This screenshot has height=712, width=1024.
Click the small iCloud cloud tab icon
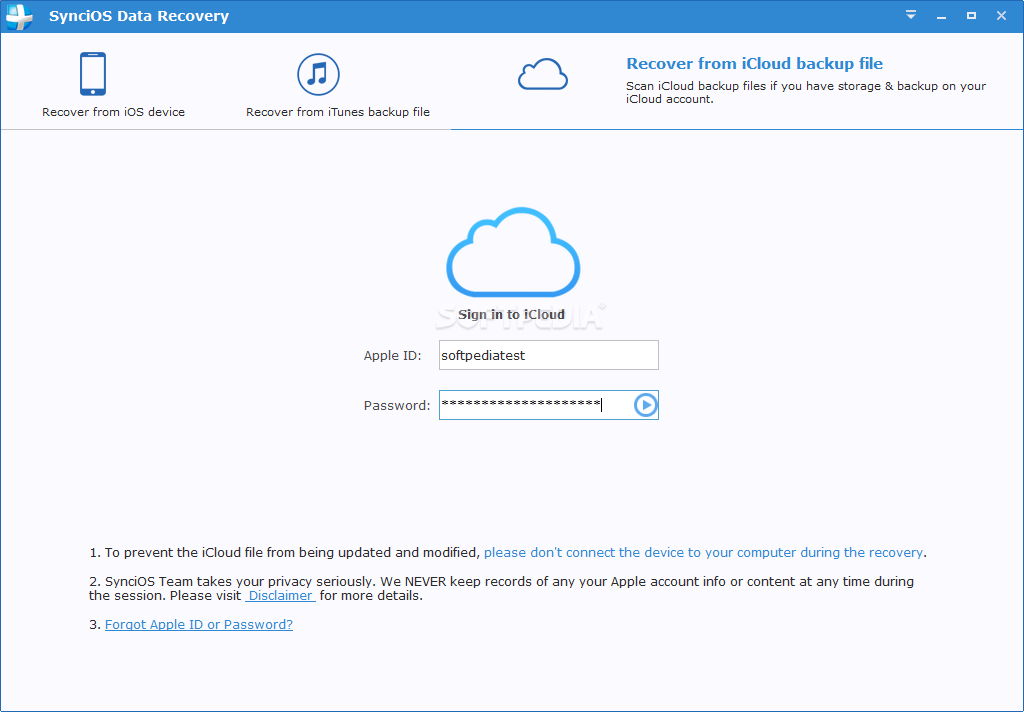543,74
